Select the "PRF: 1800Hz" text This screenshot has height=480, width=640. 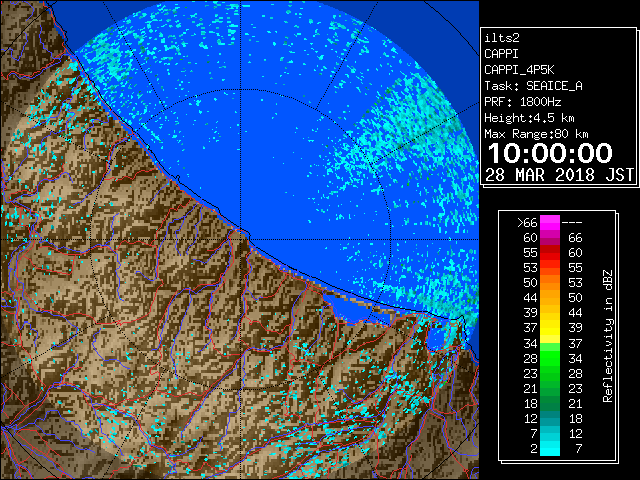click(523, 102)
